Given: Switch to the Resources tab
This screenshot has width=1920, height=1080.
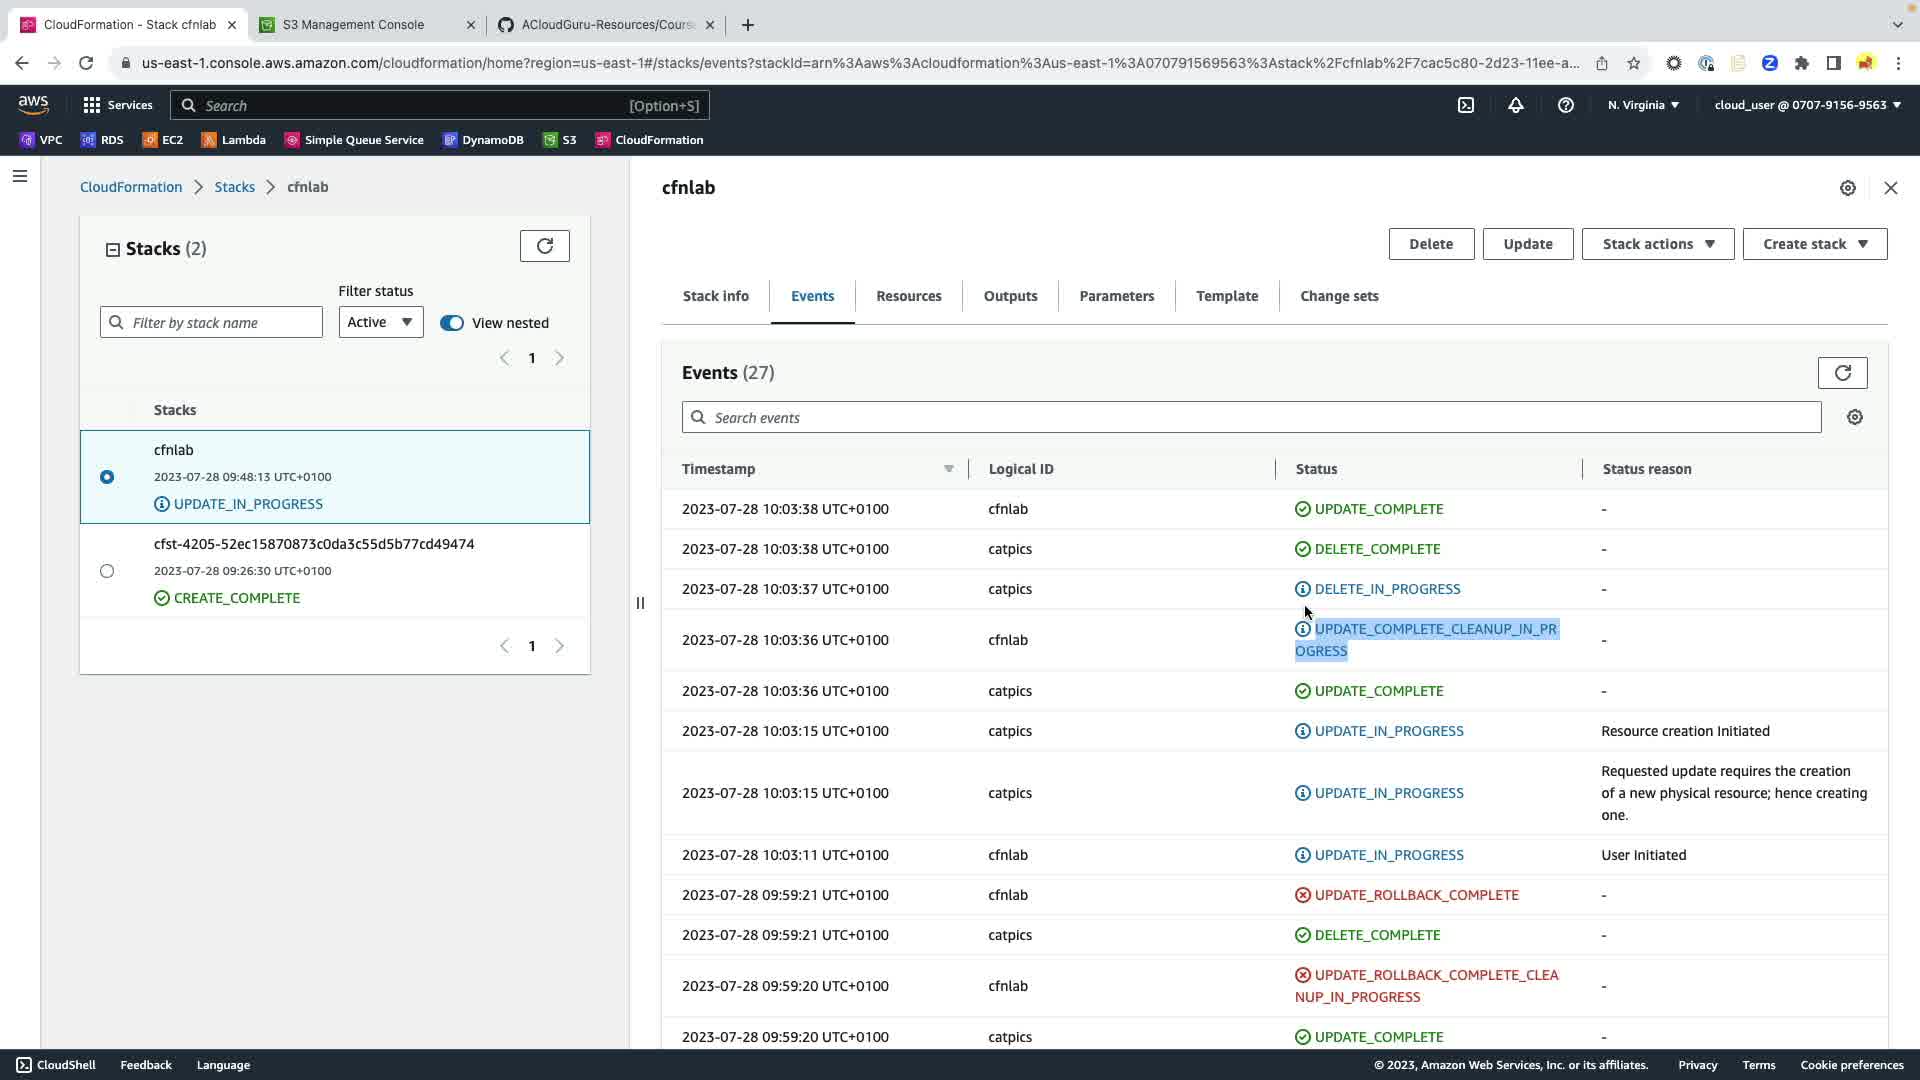Looking at the screenshot, I should (x=908, y=296).
